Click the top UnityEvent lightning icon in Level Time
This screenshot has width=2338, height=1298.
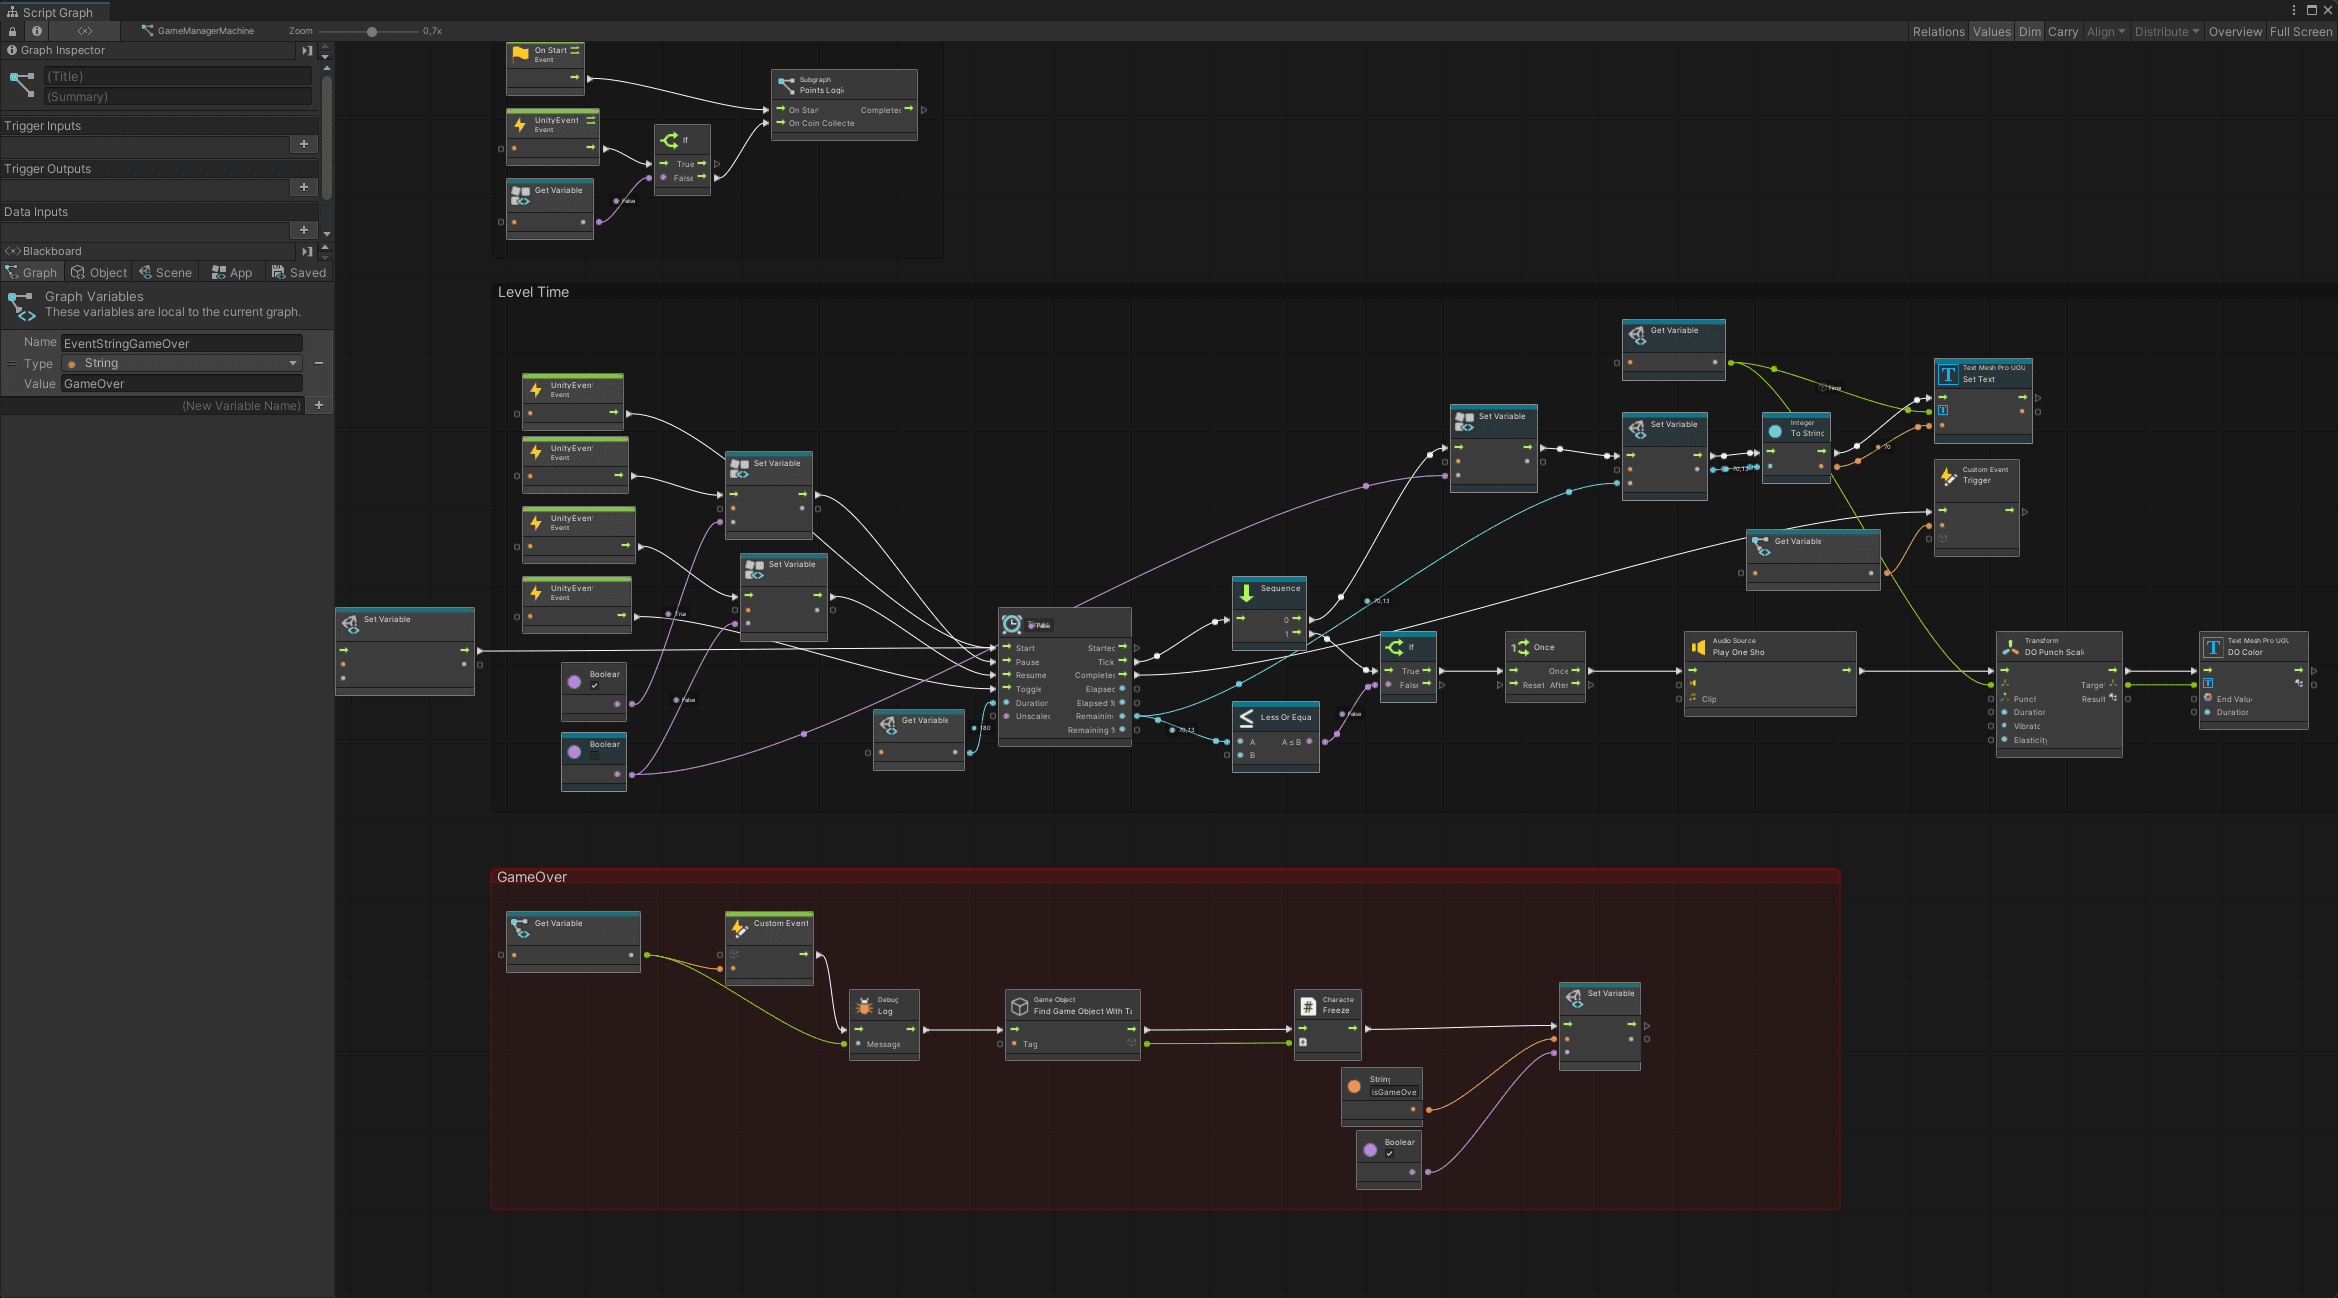[536, 390]
